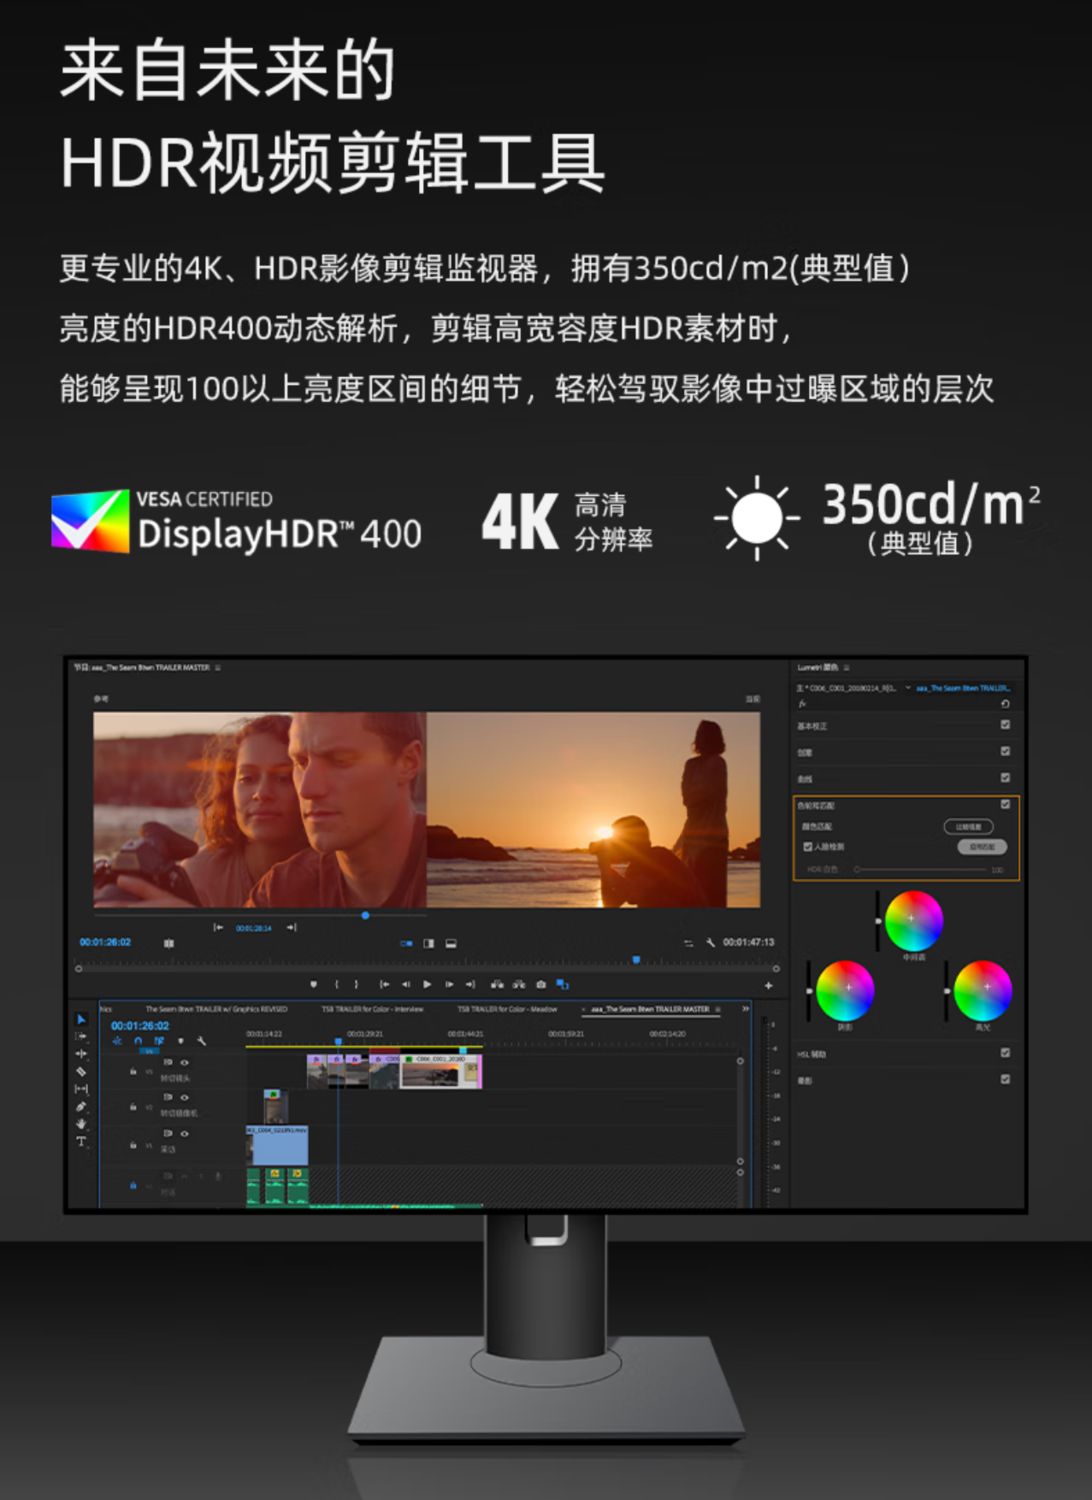
Task: Click the Add Marker icon in transport controls
Action: pyautogui.click(x=313, y=984)
